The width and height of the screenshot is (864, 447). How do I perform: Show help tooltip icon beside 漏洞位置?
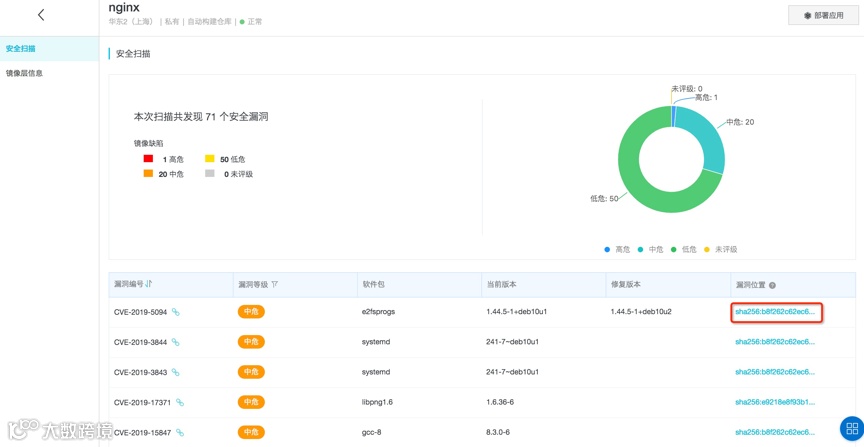tap(773, 285)
